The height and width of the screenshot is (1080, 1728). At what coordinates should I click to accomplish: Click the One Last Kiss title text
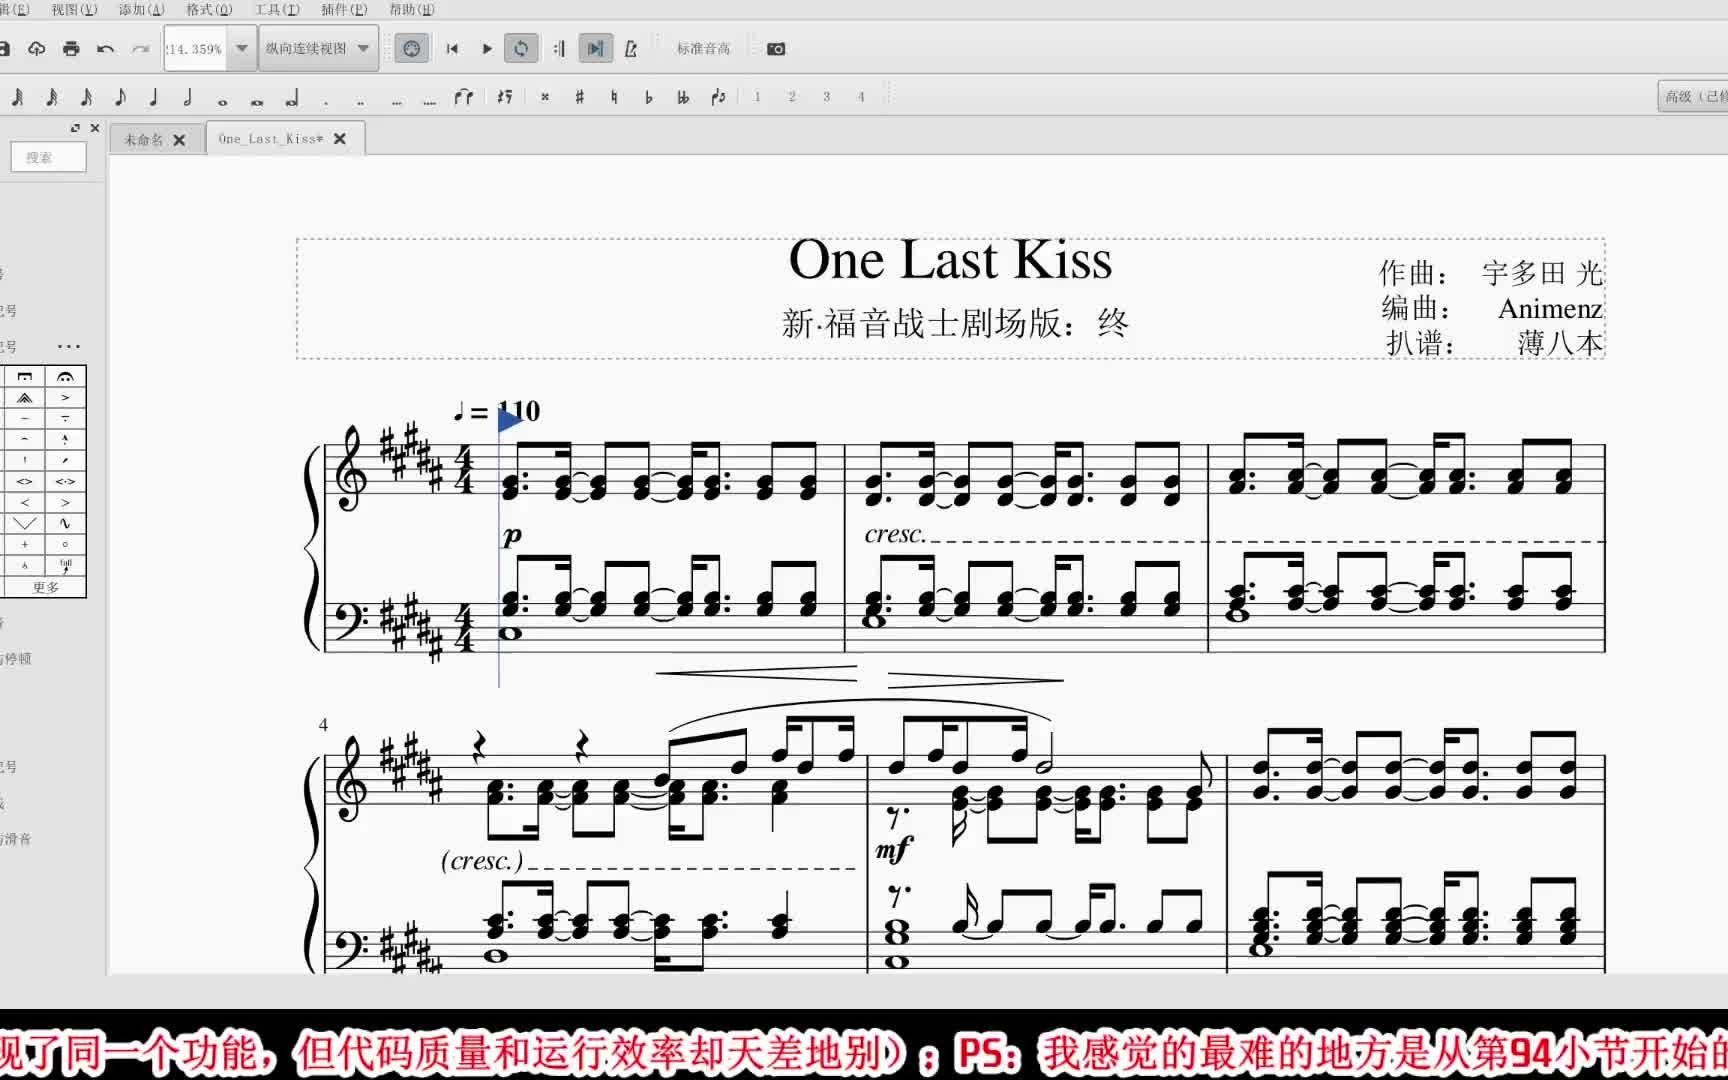click(950, 260)
